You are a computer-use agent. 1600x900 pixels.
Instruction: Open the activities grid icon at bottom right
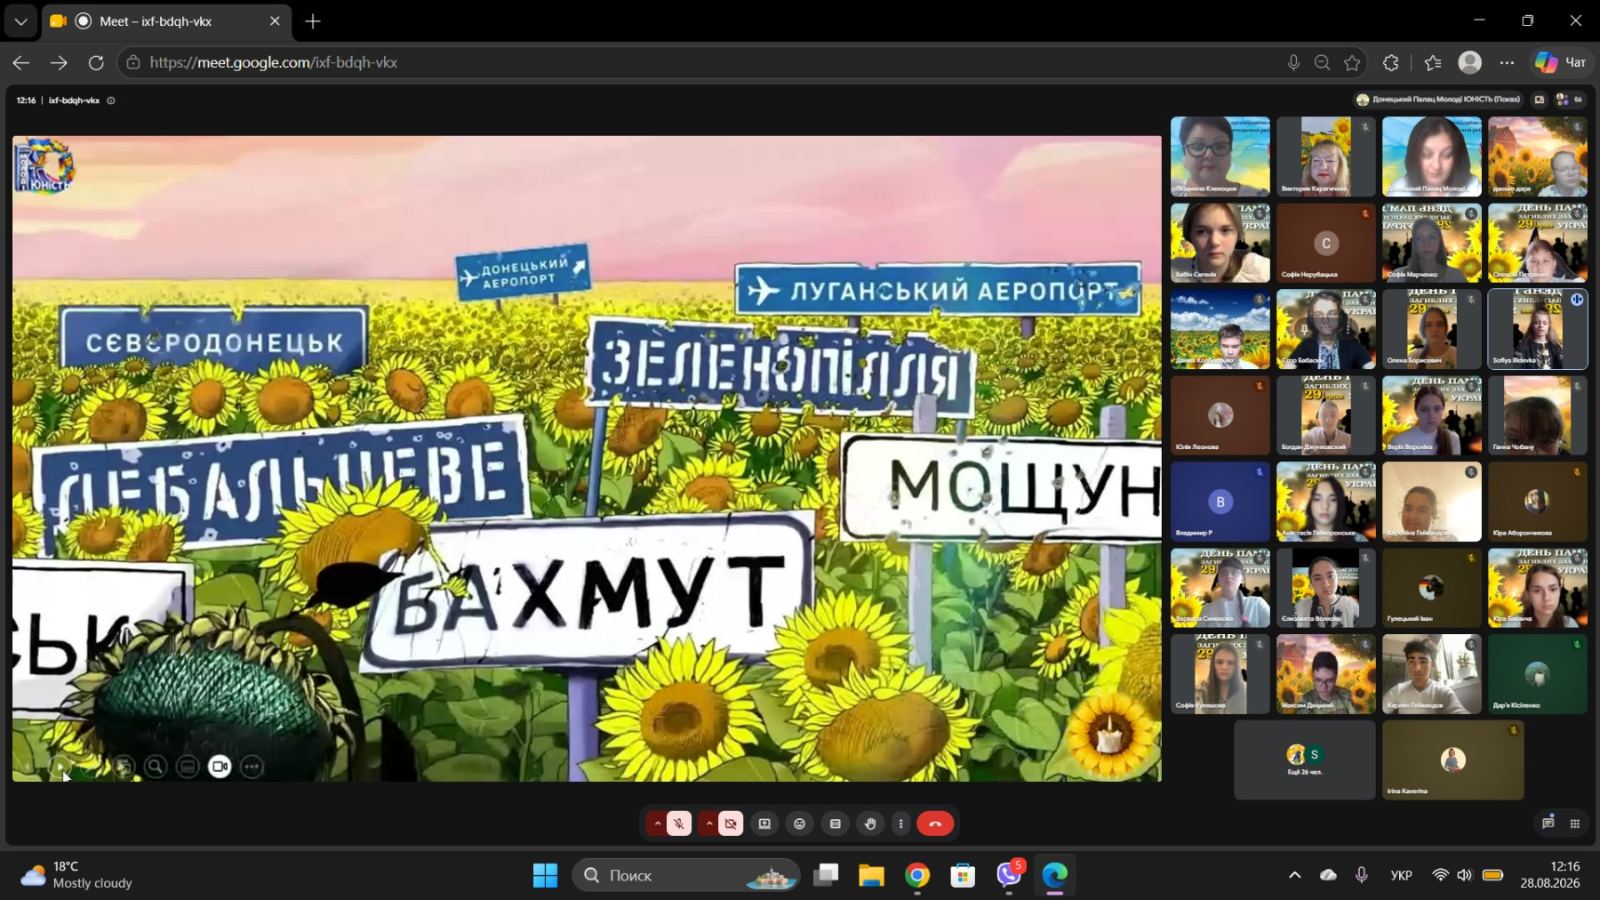coord(1575,823)
